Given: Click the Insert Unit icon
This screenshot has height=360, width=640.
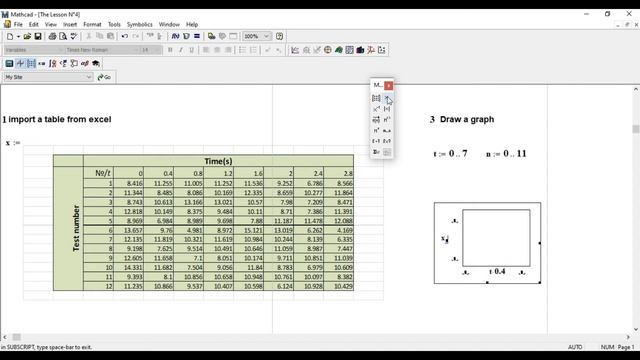Looking at the screenshot, I should pos(186,36).
